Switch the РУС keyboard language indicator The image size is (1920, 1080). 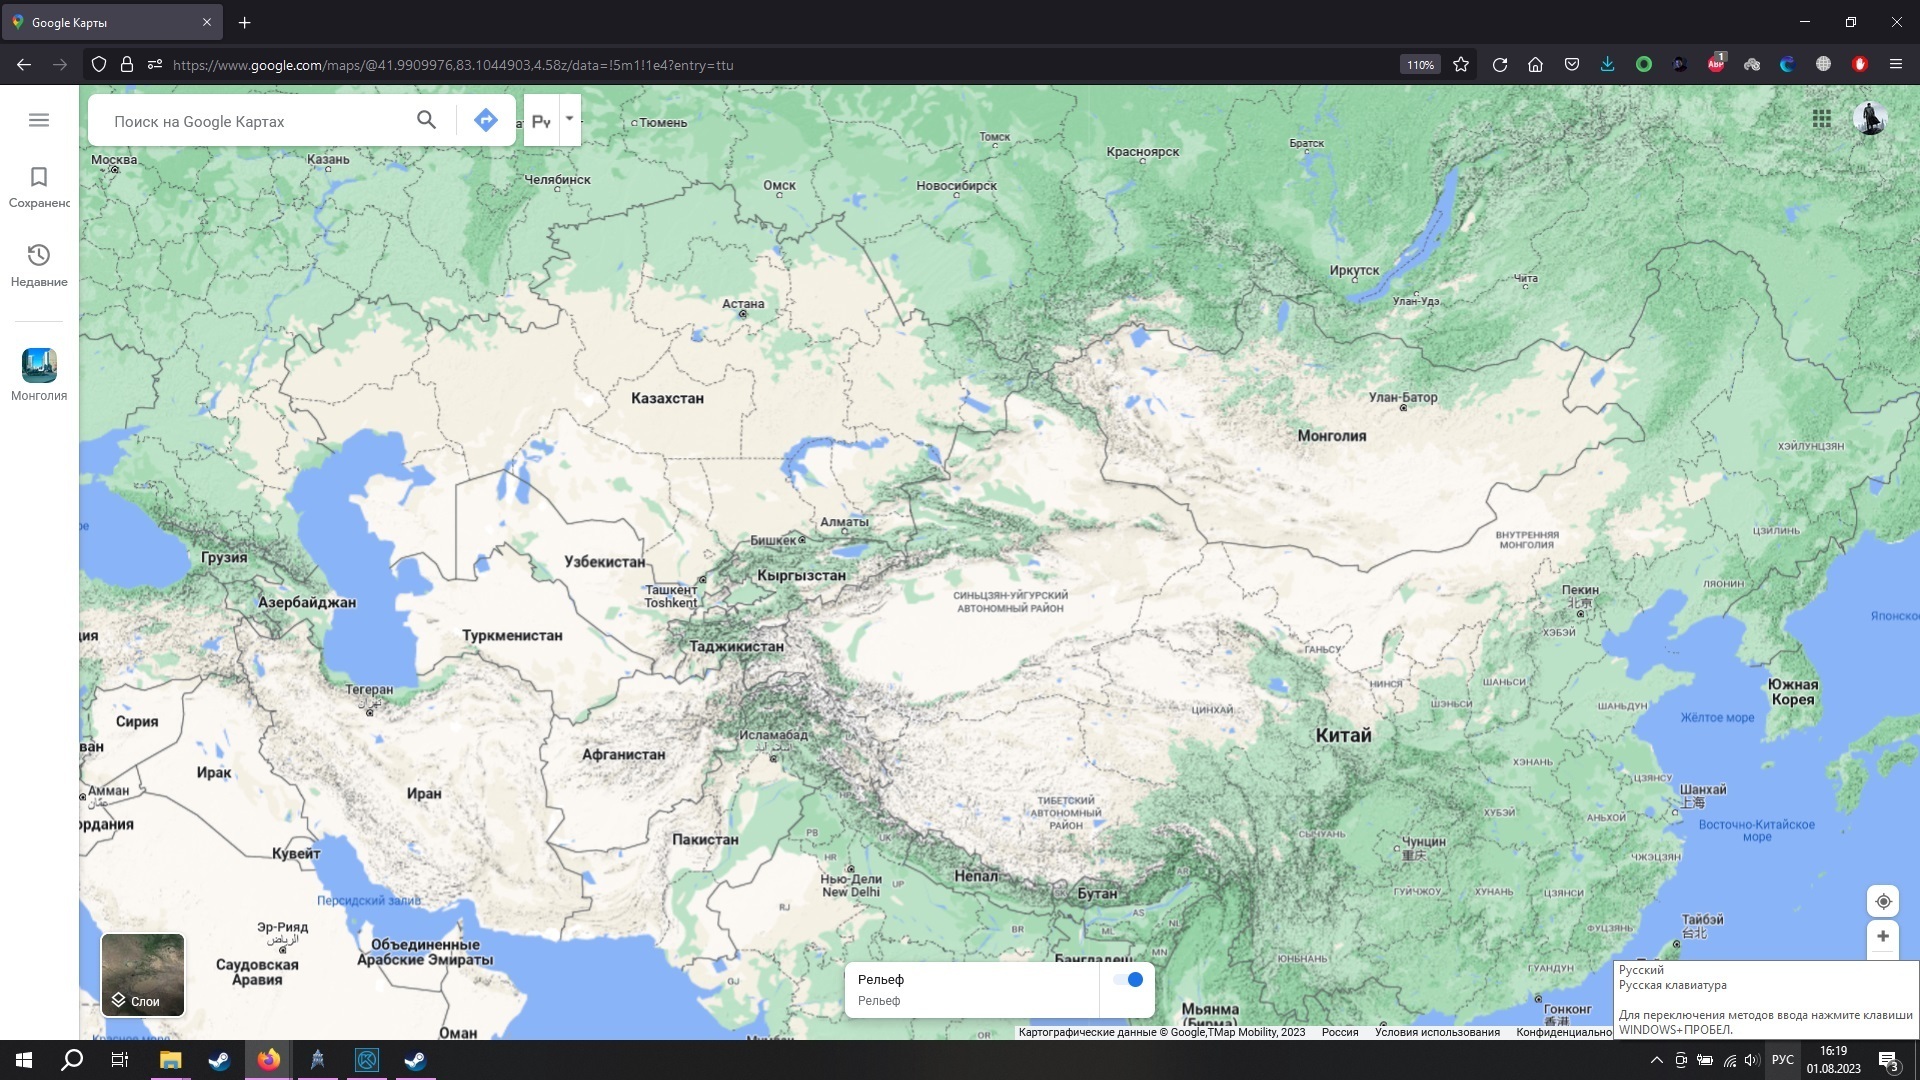pos(1783,1060)
